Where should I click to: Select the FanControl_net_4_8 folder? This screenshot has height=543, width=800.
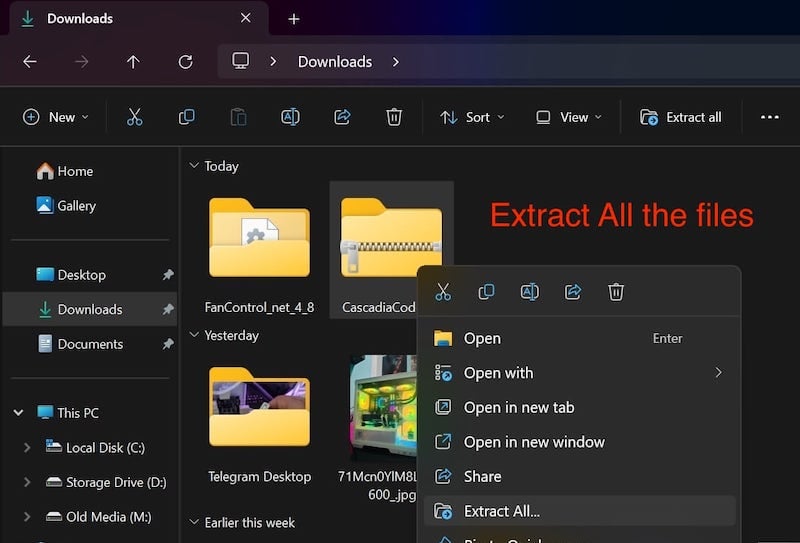(259, 250)
